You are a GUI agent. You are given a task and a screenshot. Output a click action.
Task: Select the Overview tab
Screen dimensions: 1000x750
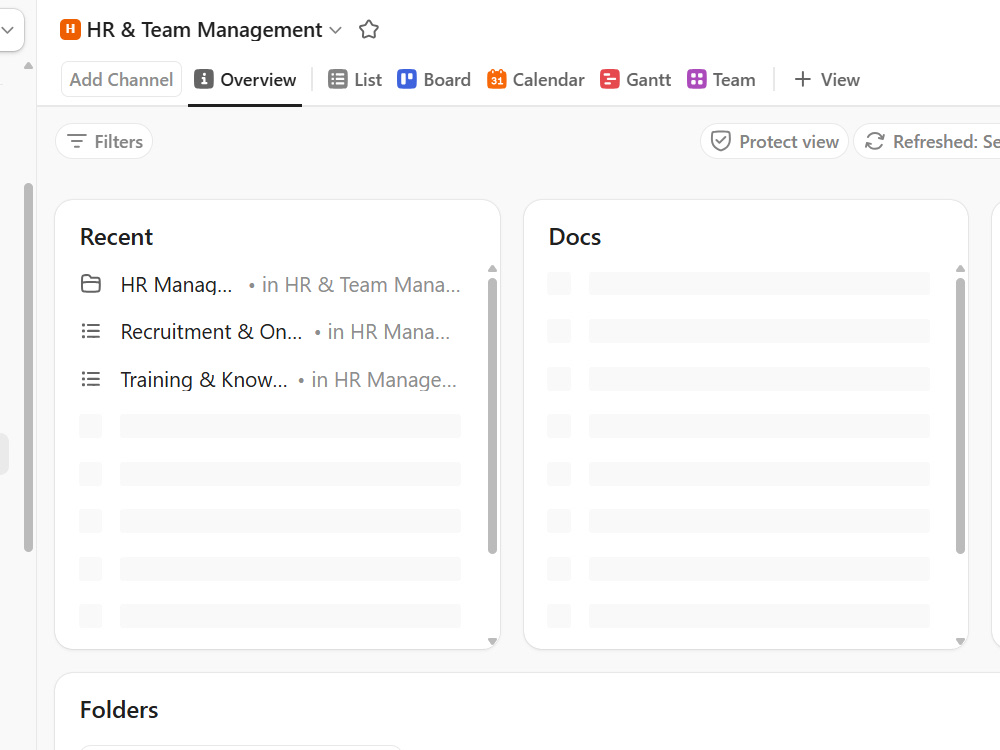[246, 80]
